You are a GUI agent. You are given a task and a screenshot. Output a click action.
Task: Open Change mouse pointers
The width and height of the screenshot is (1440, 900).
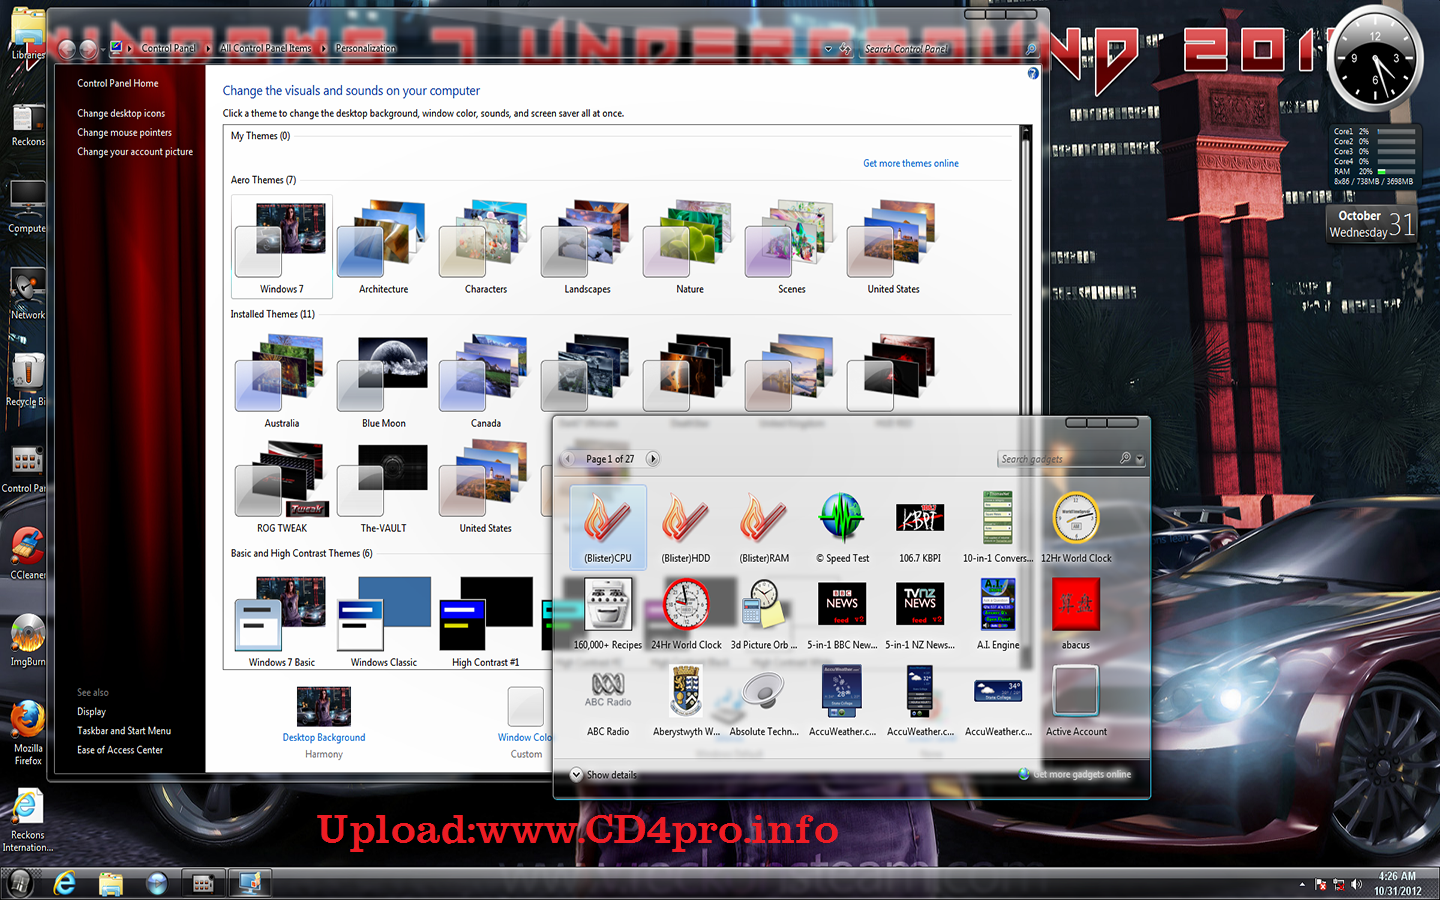[125, 133]
